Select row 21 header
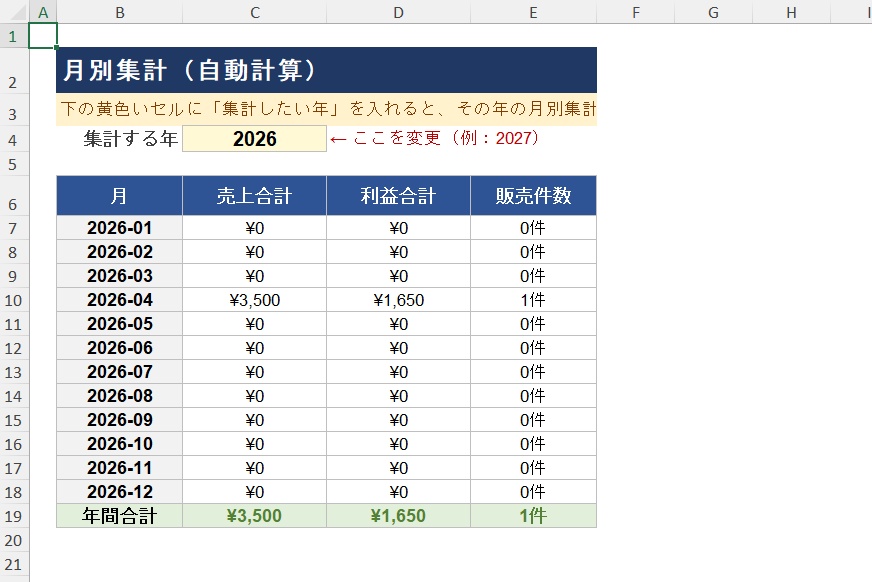 pyautogui.click(x=14, y=564)
